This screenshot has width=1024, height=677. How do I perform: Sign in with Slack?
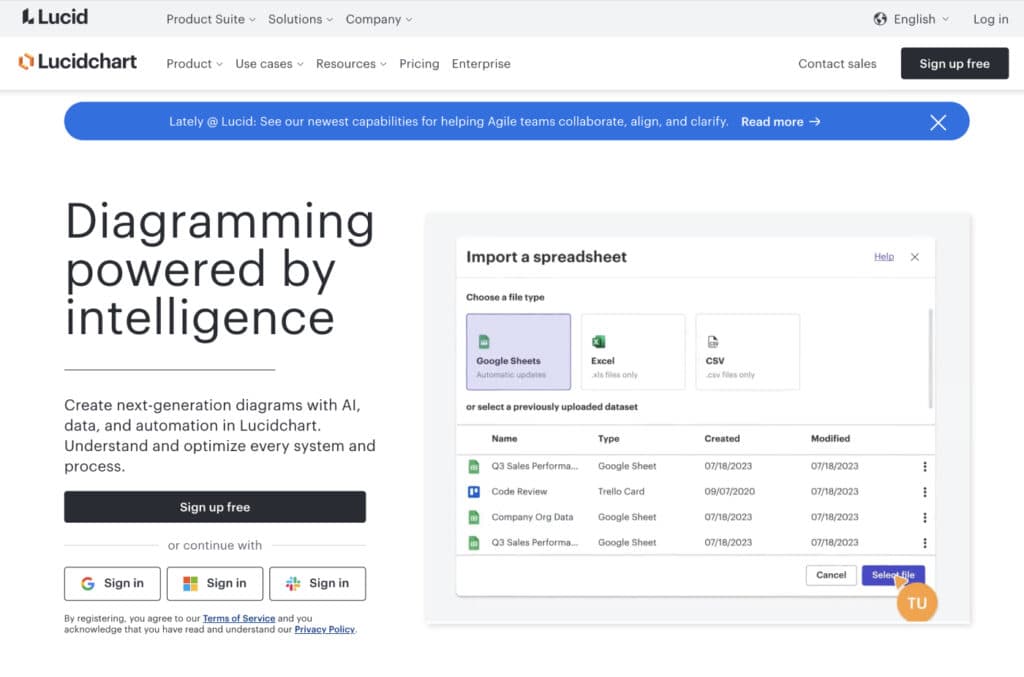pos(318,583)
